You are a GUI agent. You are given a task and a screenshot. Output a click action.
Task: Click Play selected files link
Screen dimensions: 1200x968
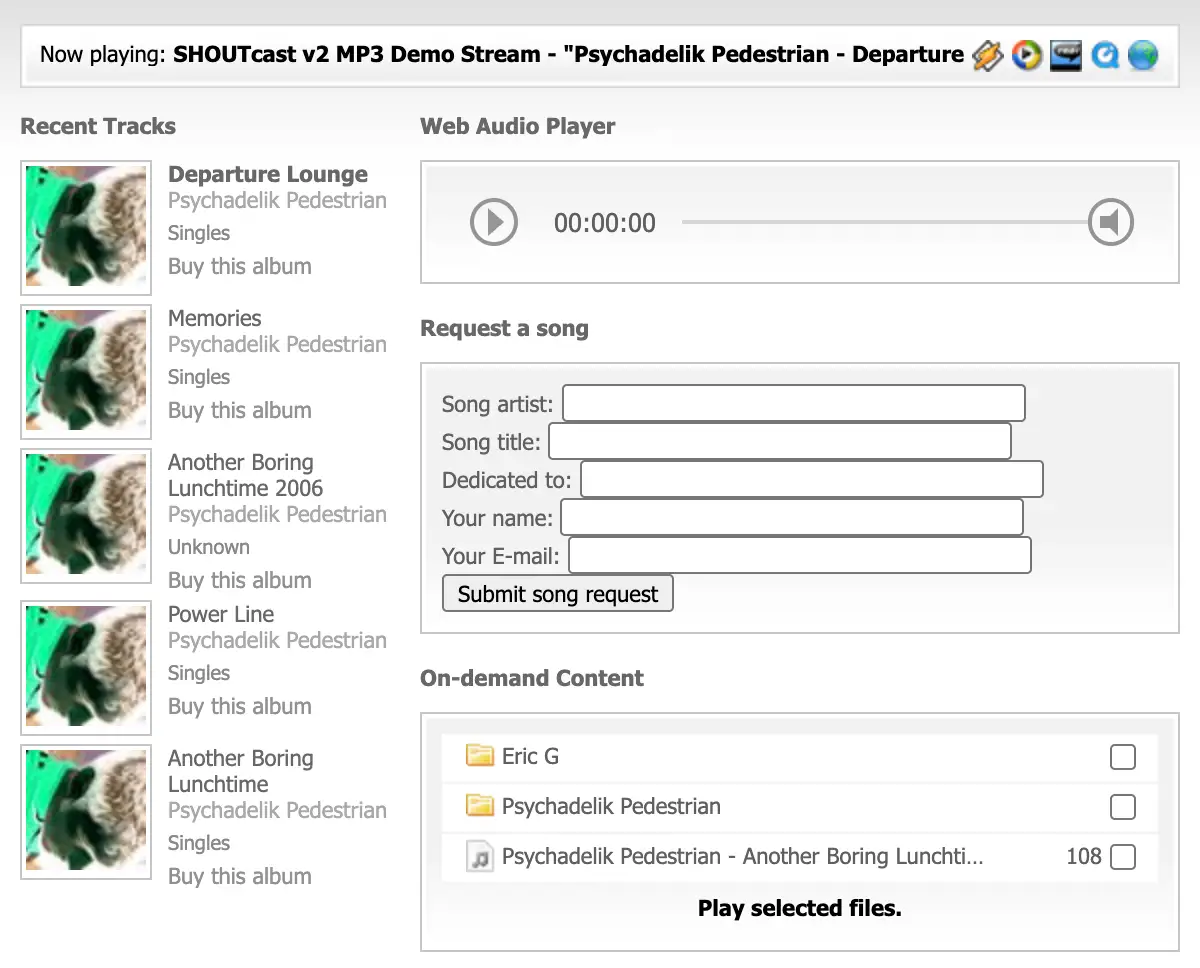coord(800,909)
